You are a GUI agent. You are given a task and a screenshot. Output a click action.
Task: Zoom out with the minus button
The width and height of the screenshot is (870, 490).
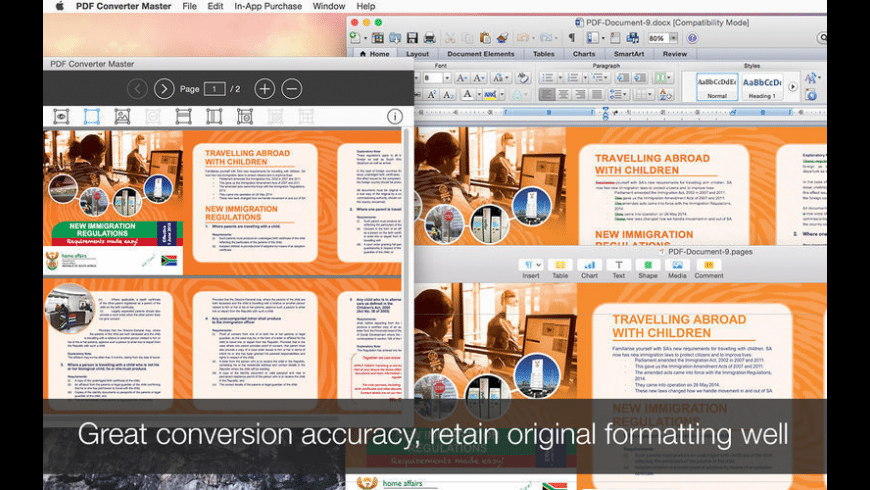pos(292,89)
